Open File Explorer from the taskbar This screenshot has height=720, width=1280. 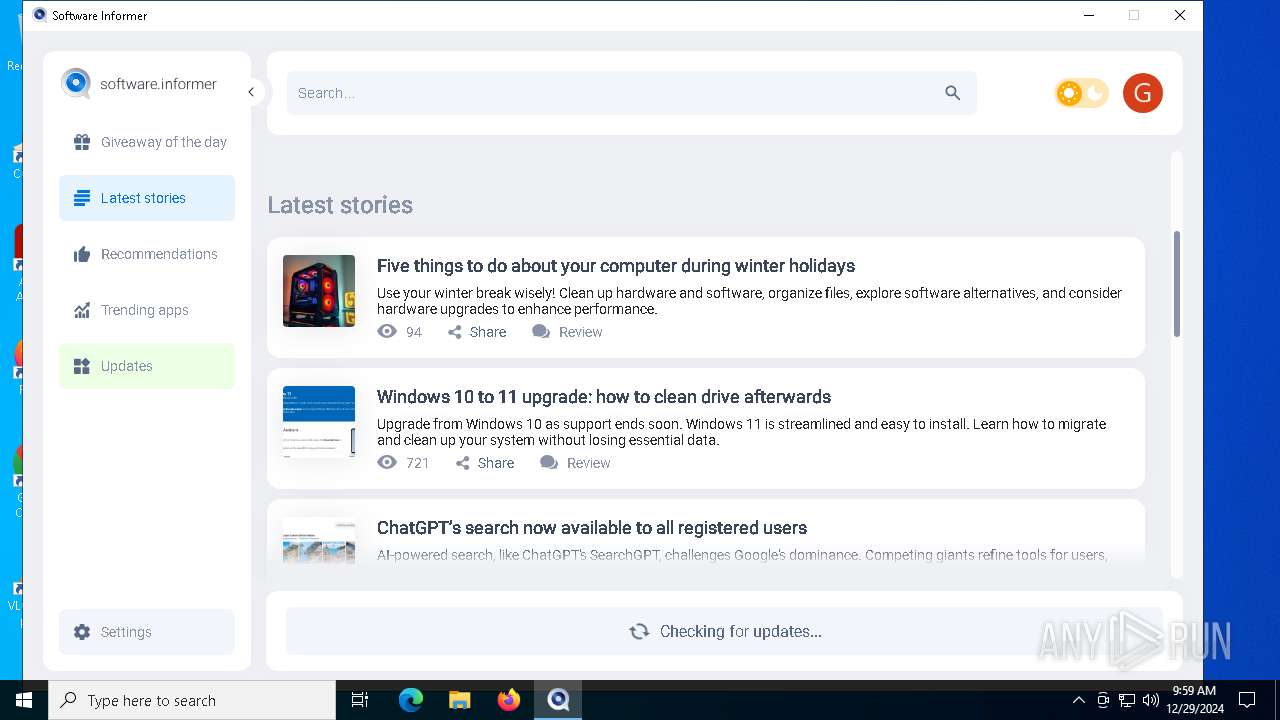[x=460, y=700]
